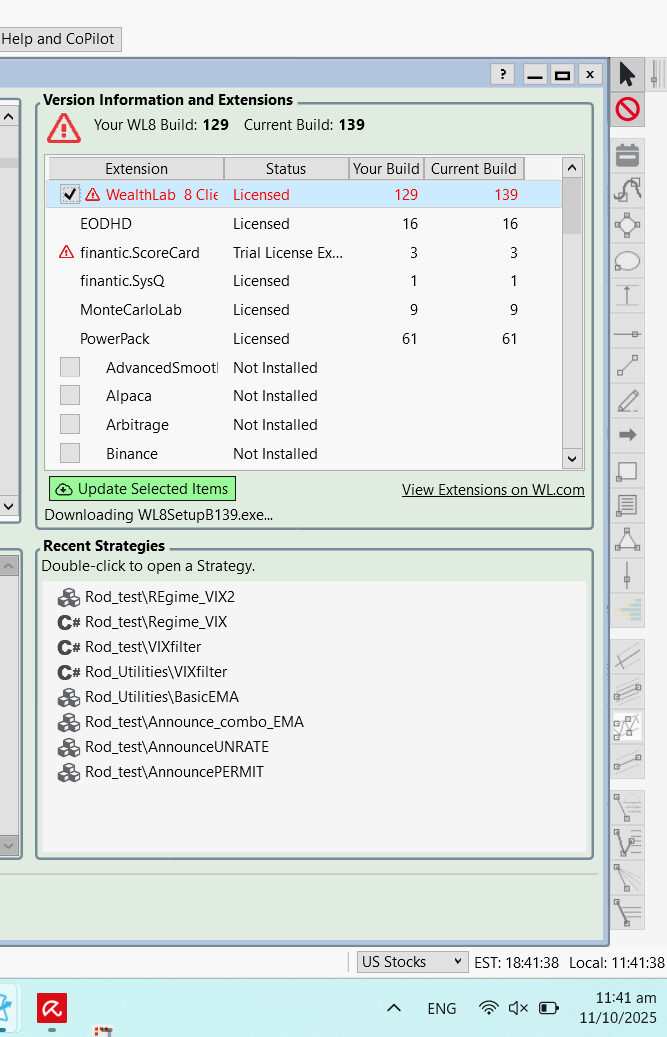The height and width of the screenshot is (1037, 667).
Task: Pick the volume profile drawing tool
Action: (x=629, y=609)
